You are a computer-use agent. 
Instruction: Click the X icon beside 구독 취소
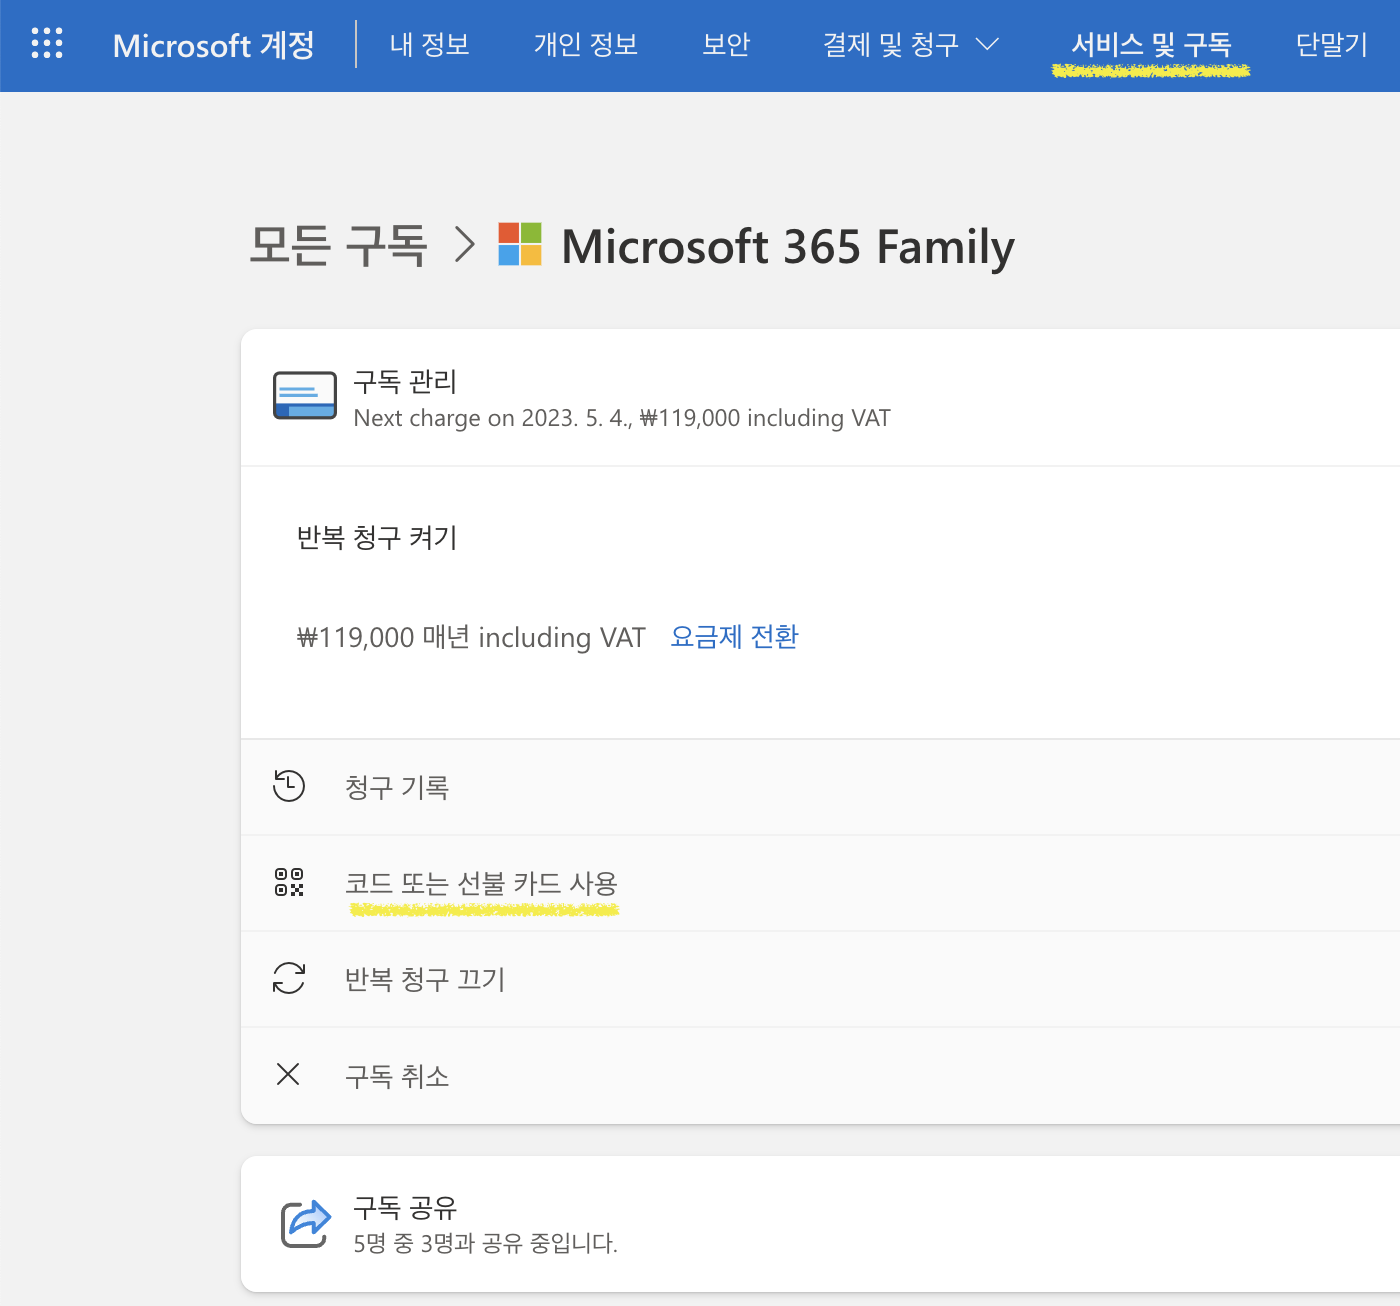tap(288, 1074)
